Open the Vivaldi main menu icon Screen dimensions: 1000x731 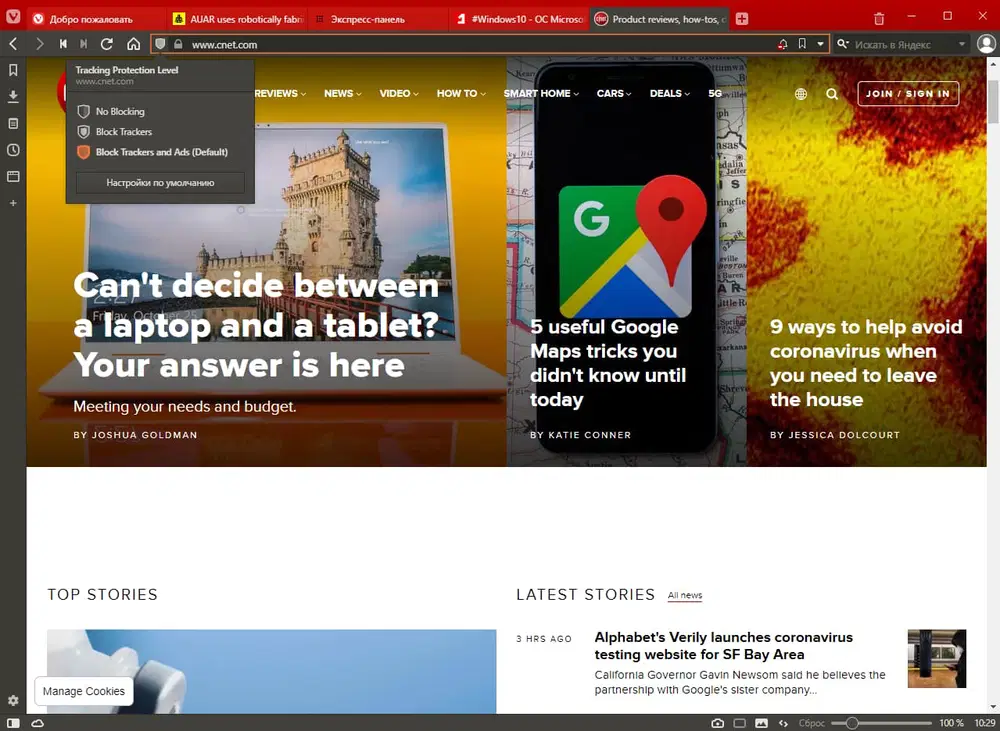pyautogui.click(x=13, y=17)
